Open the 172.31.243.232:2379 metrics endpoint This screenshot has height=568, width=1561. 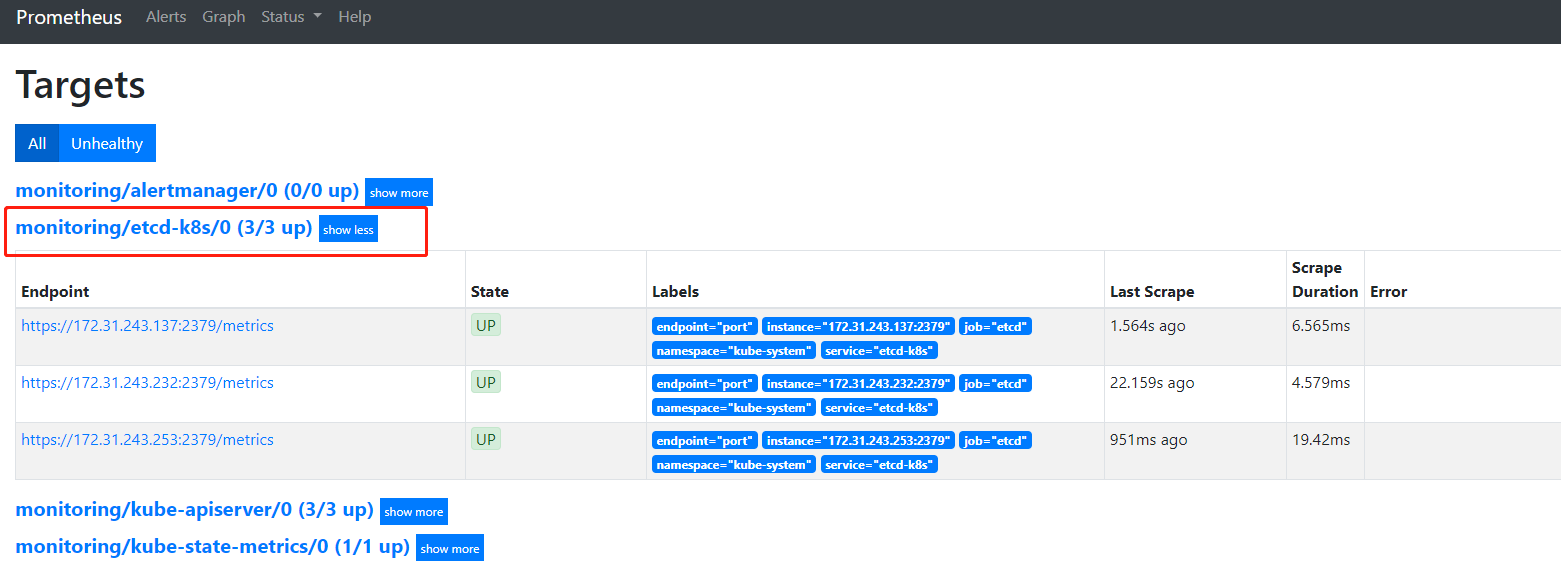pyautogui.click(x=147, y=382)
